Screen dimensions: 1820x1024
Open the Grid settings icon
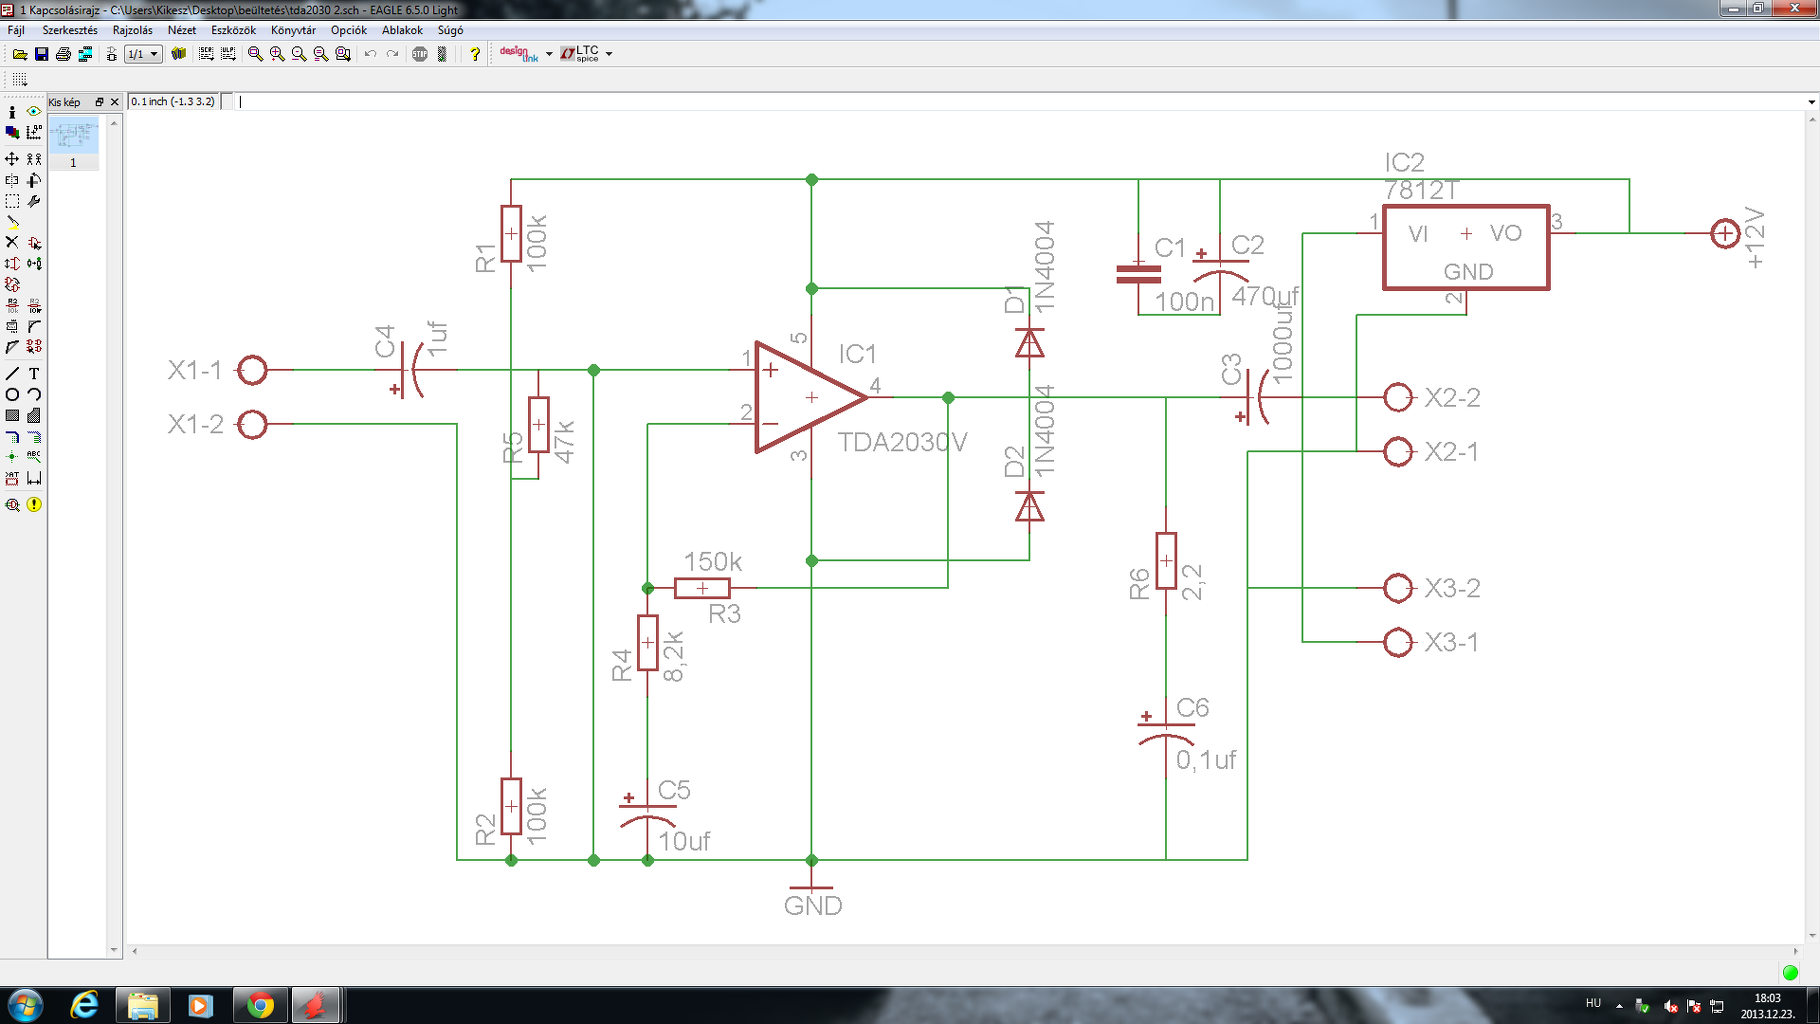coord(19,79)
